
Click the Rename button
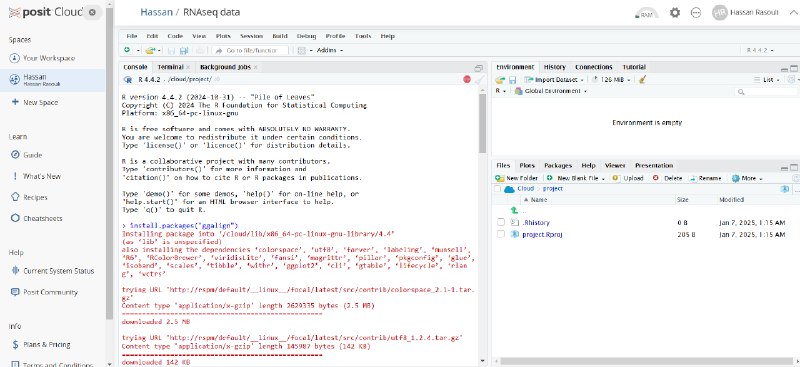[705, 178]
